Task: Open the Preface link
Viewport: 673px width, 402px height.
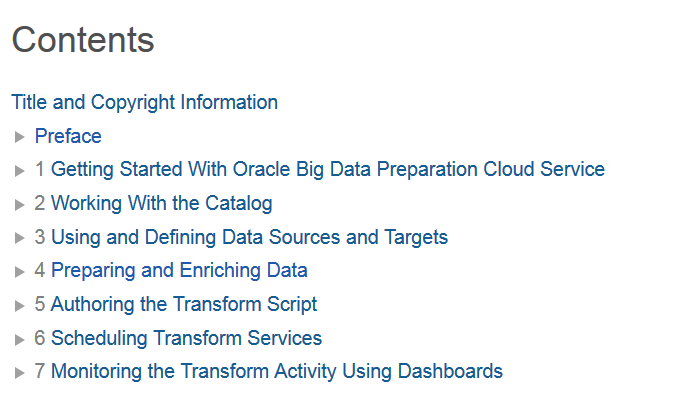Action: pos(68,136)
